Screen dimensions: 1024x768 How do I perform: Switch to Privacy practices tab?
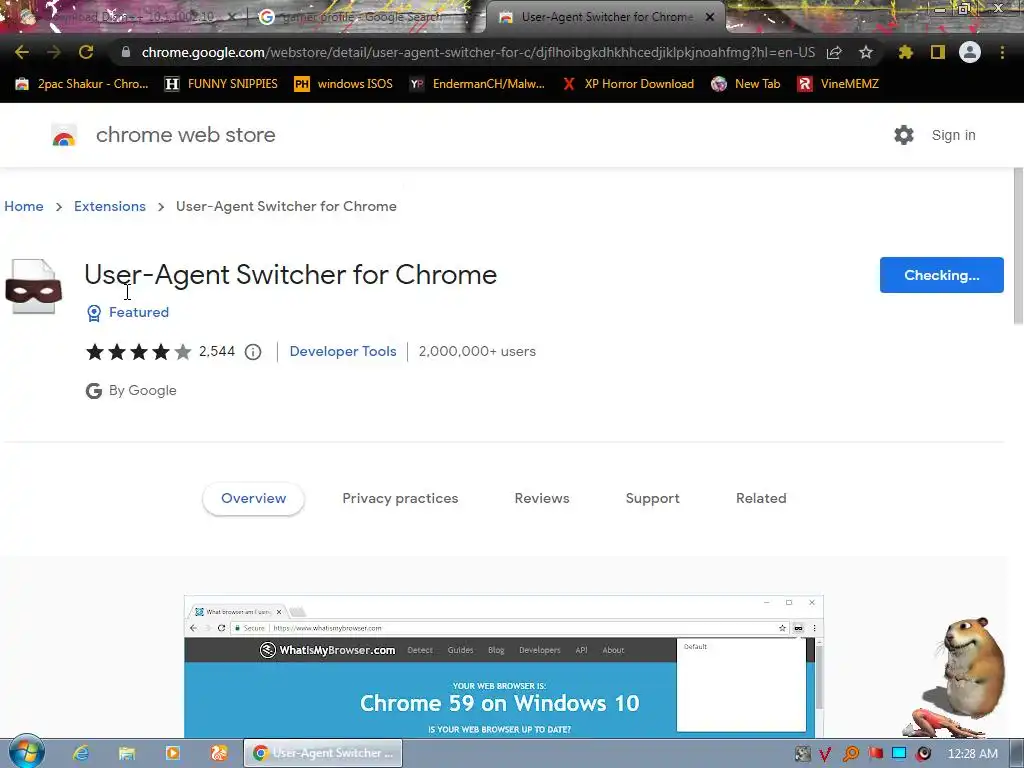[x=400, y=498]
